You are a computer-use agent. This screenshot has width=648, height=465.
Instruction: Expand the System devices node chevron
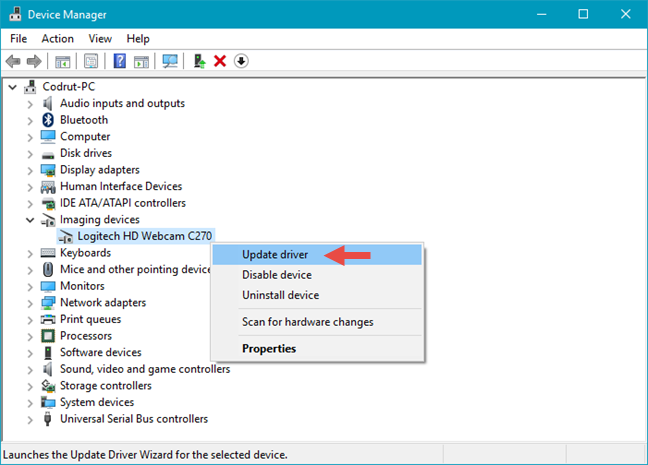(x=30, y=403)
